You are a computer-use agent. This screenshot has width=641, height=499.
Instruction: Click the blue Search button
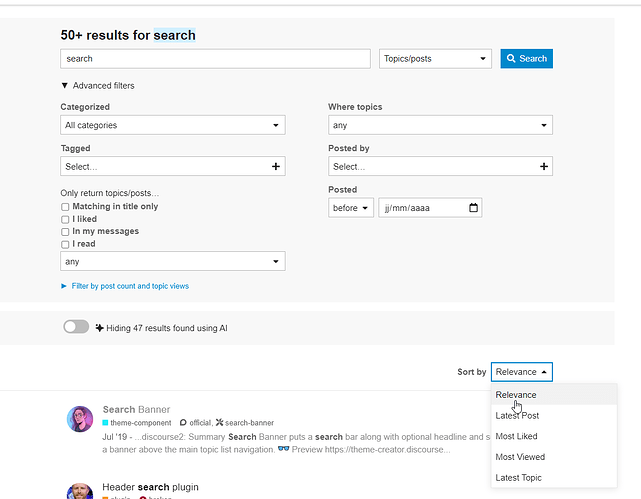(527, 58)
